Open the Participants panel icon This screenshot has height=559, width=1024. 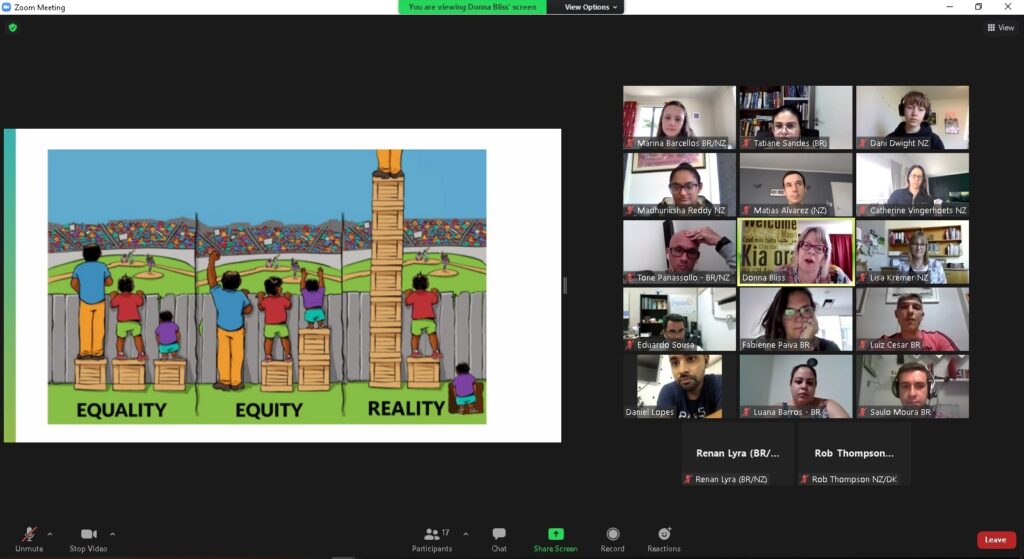pyautogui.click(x=432, y=534)
